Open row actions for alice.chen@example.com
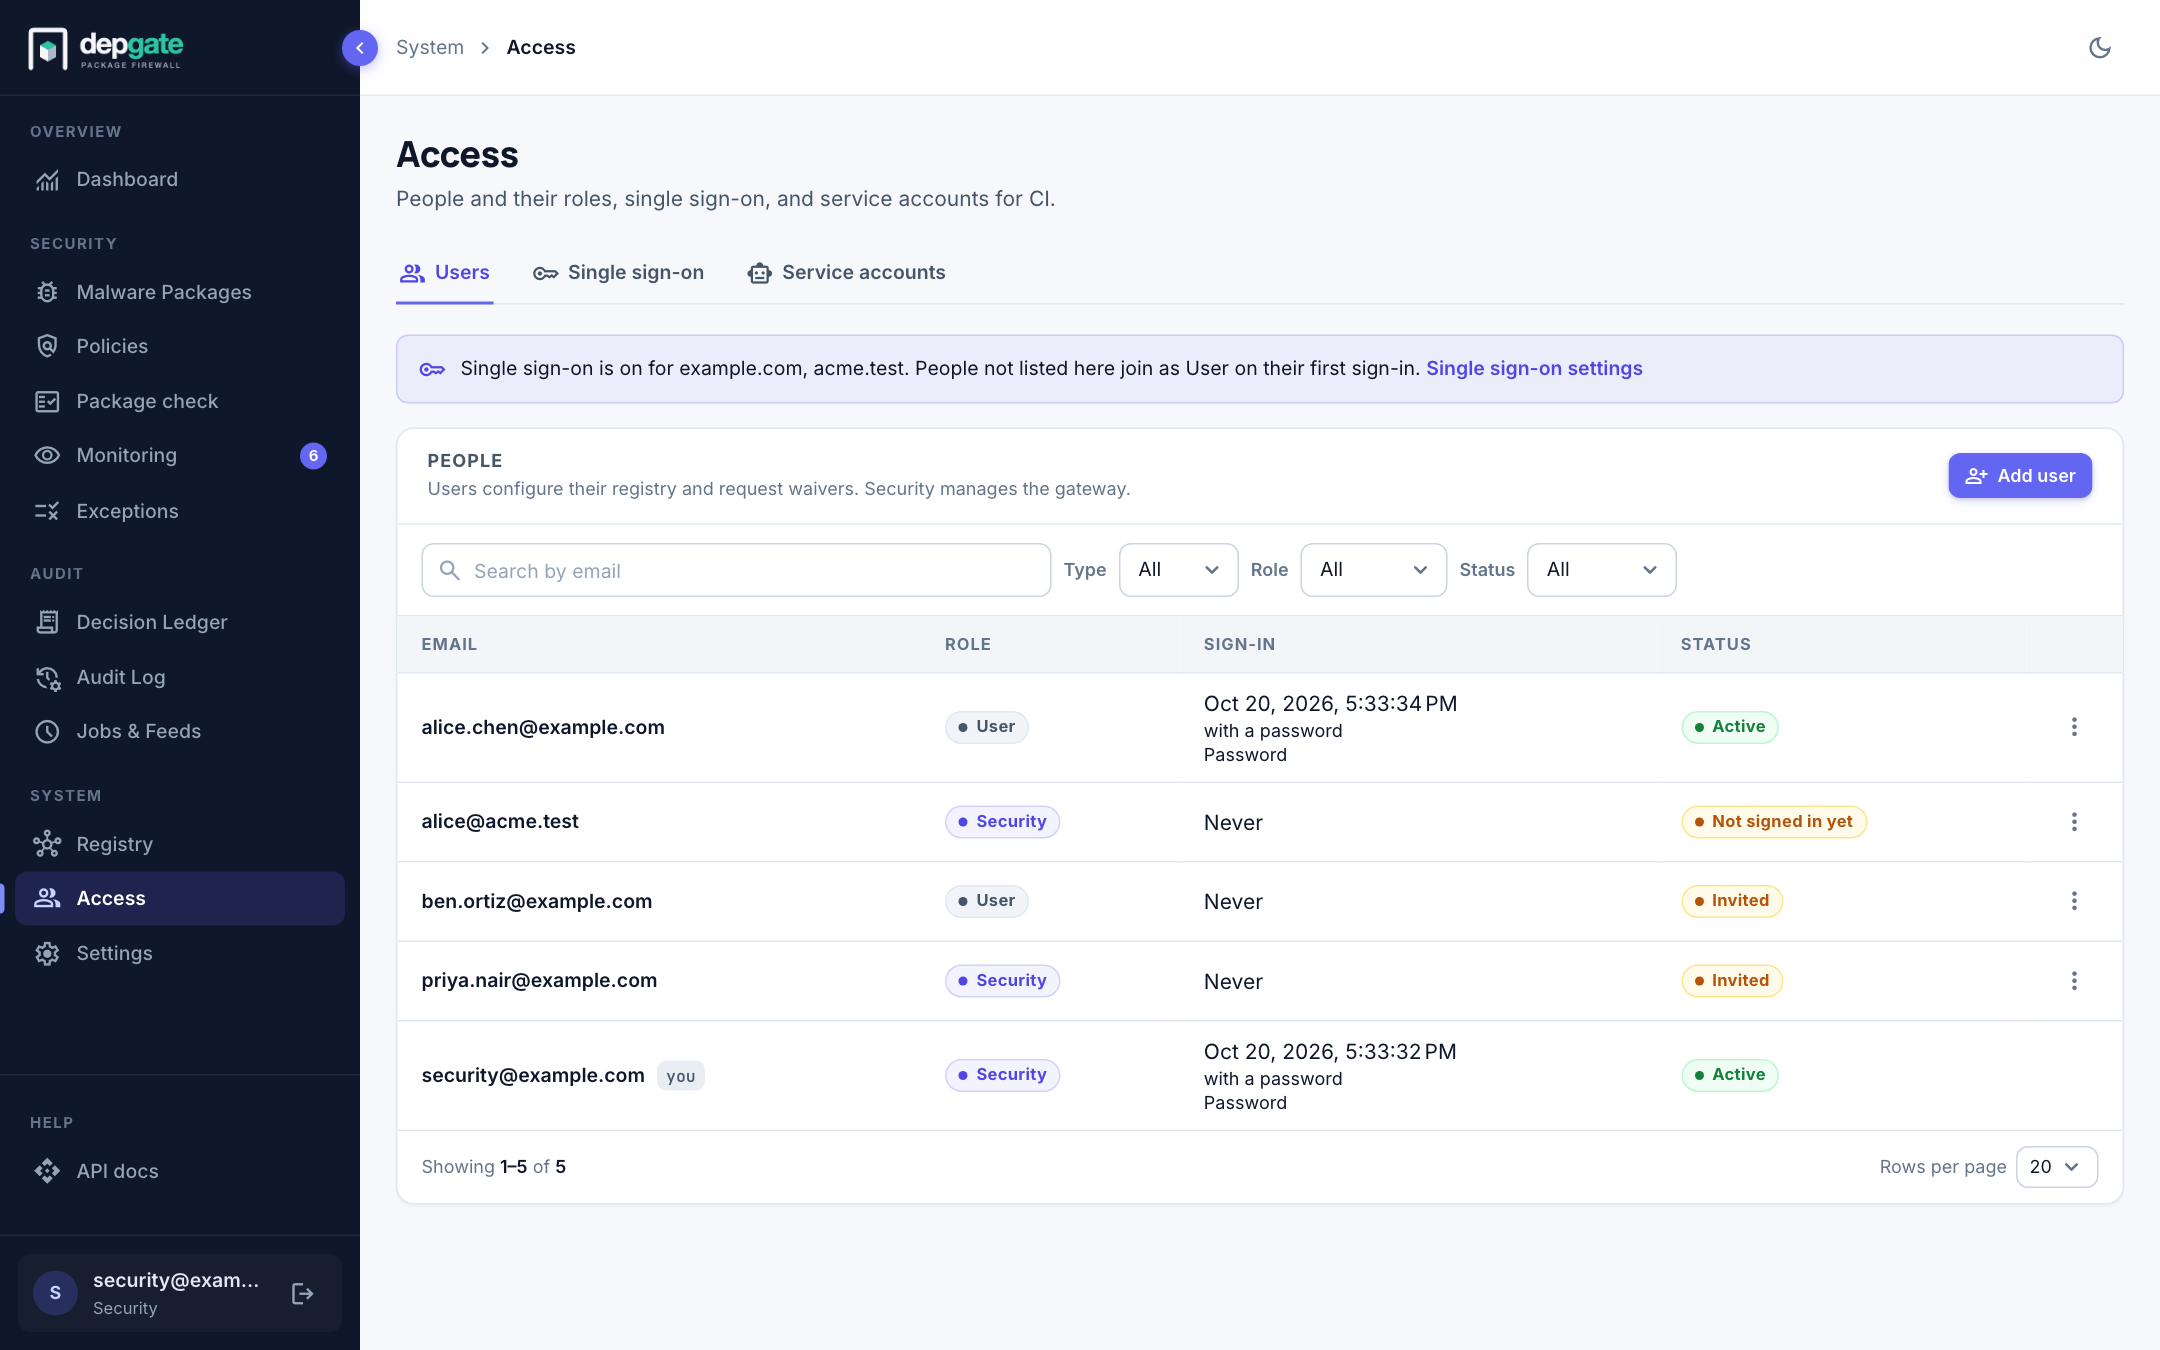The width and height of the screenshot is (2160, 1350). pos(2074,727)
